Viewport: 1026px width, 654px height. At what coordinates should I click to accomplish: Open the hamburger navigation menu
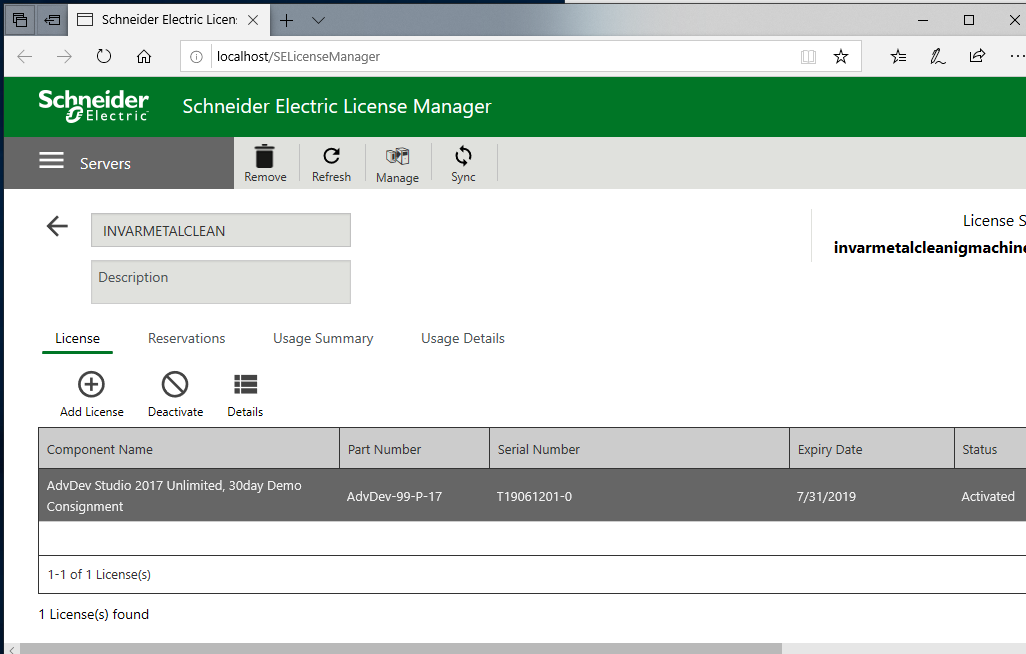pyautogui.click(x=51, y=160)
